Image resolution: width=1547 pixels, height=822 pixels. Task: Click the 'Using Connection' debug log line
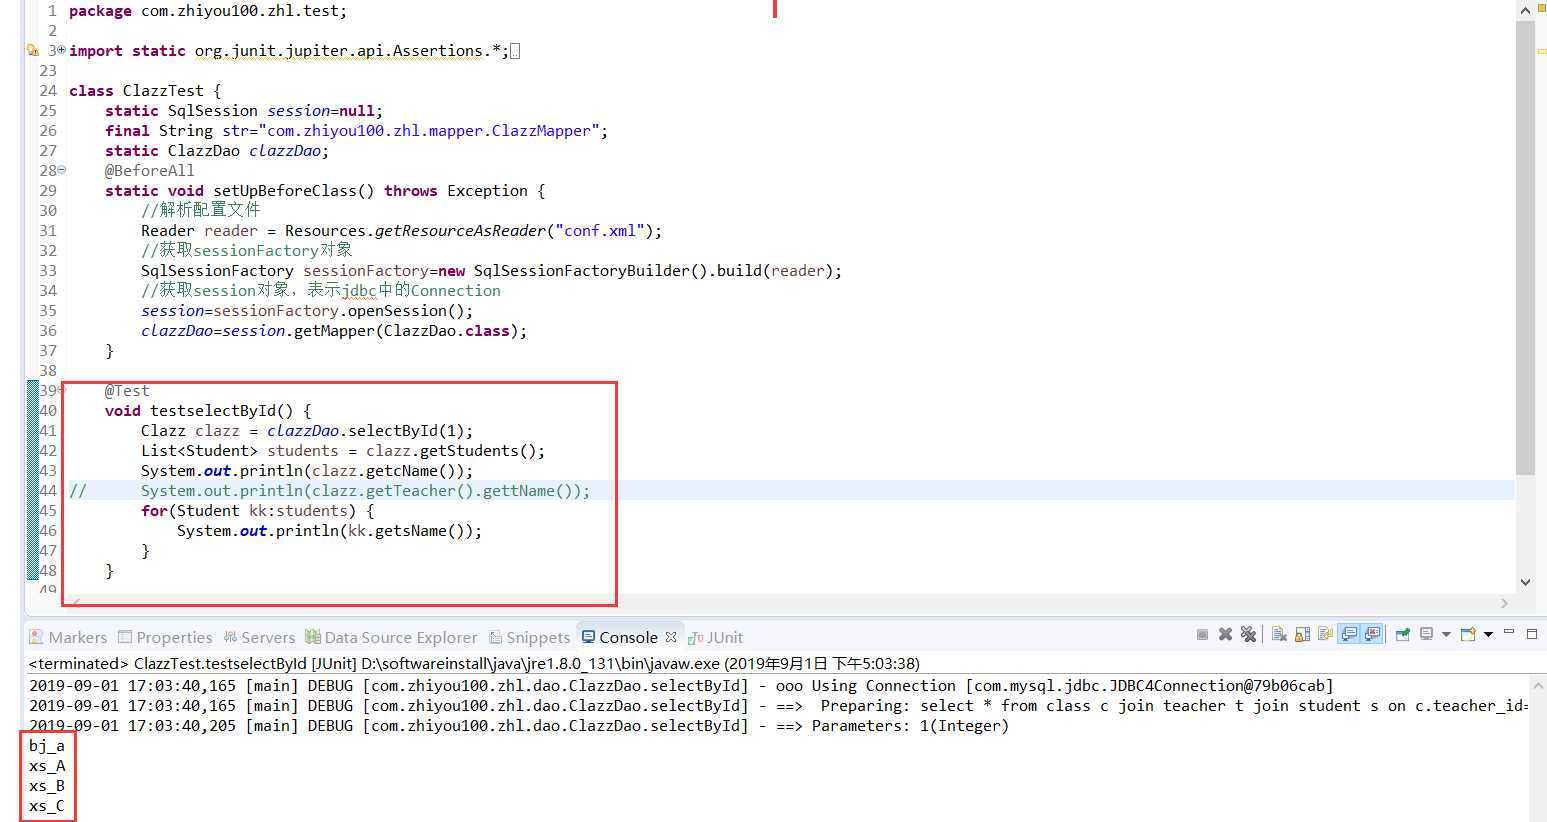click(681, 685)
